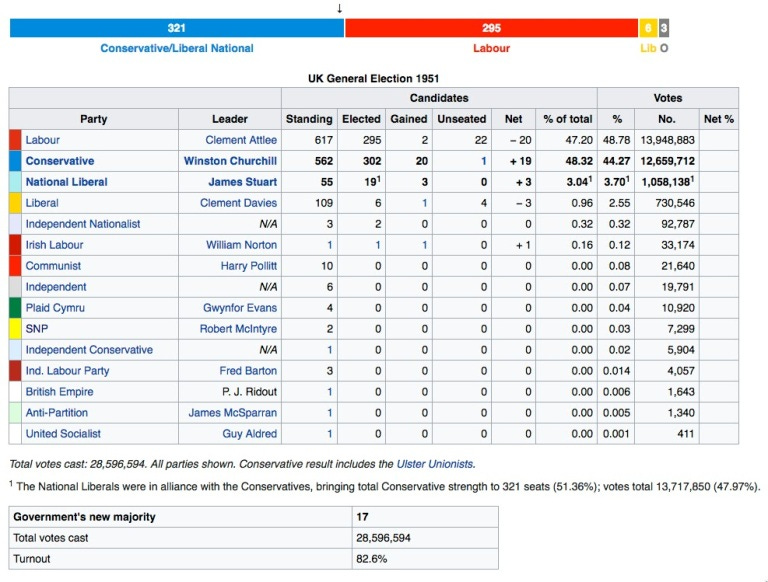Open the Independent Conservative link
Image resolution: width=768 pixels, height=582 pixels.
[x=89, y=350]
